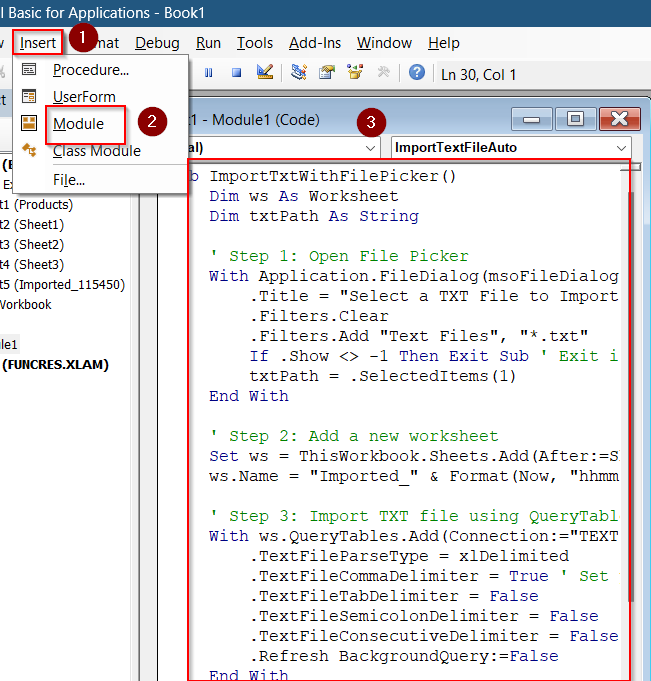This screenshot has width=651, height=681.
Task: Click the Break (pause) toolbar button
Action: tap(208, 73)
